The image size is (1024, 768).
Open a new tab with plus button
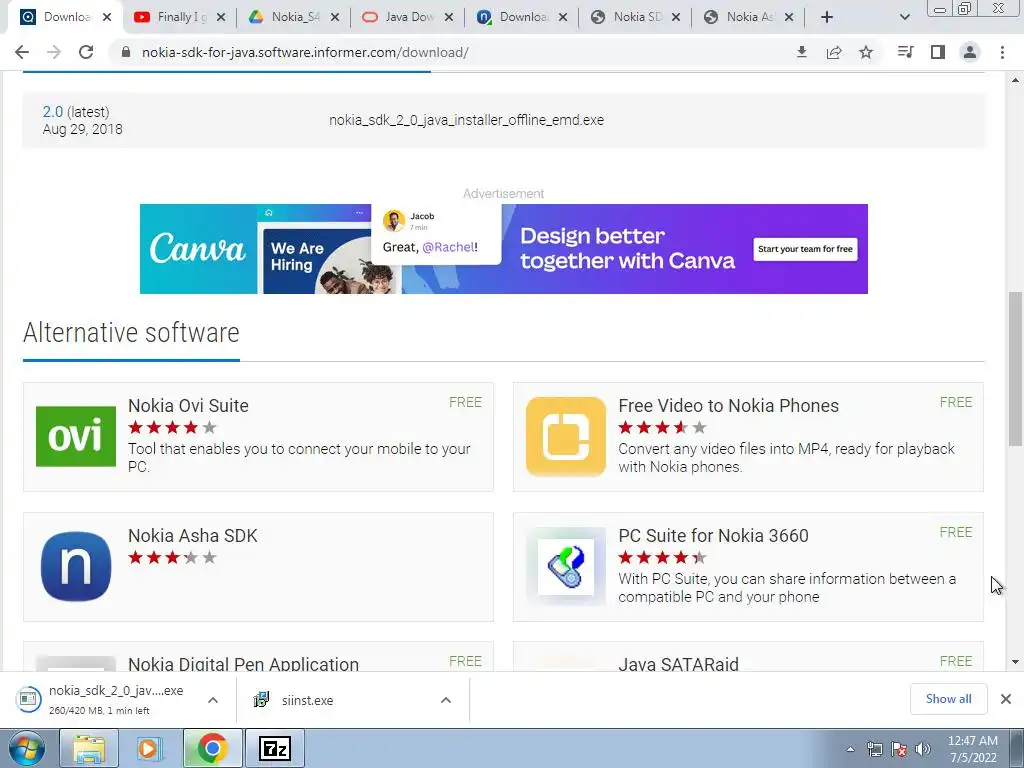pyautogui.click(x=827, y=17)
